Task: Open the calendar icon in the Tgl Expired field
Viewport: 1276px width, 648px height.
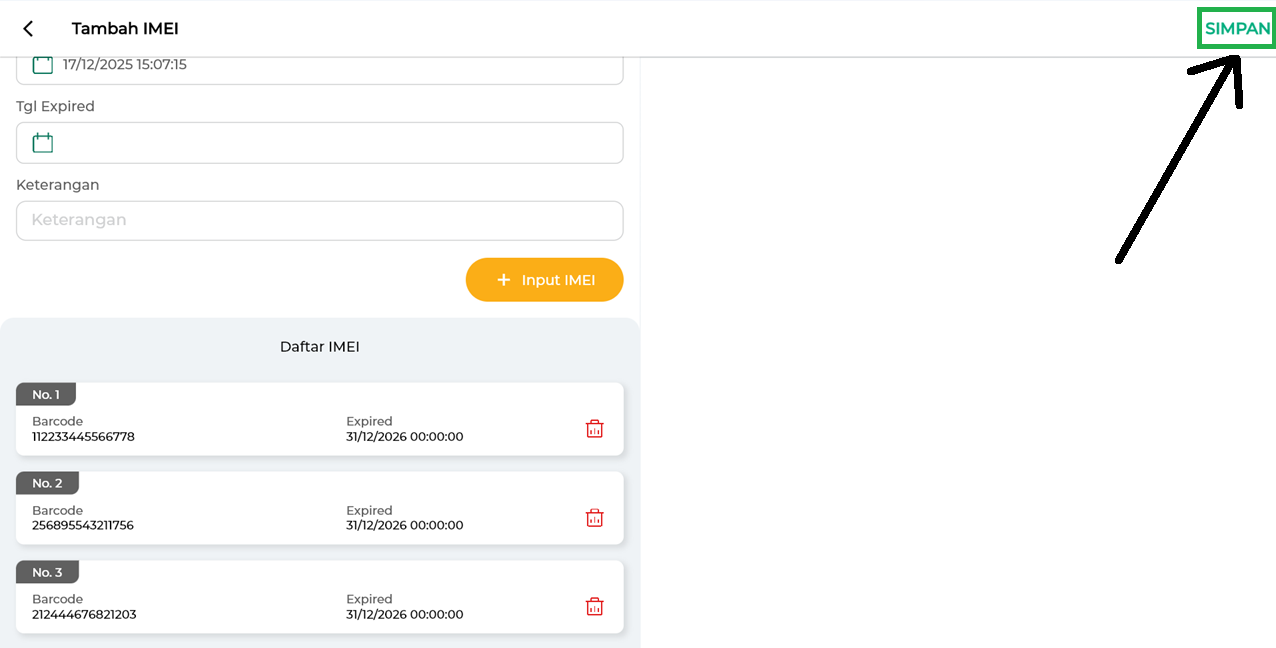Action: [x=42, y=143]
